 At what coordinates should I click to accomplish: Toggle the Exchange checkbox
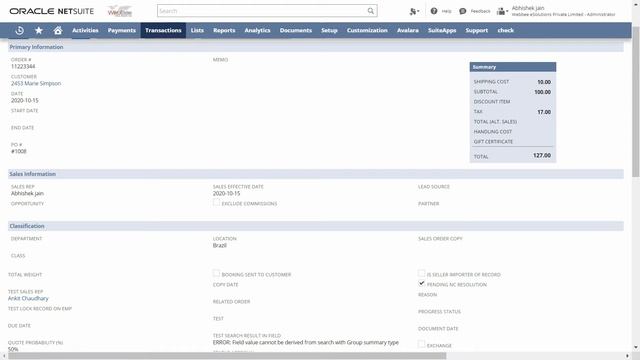[422, 344]
